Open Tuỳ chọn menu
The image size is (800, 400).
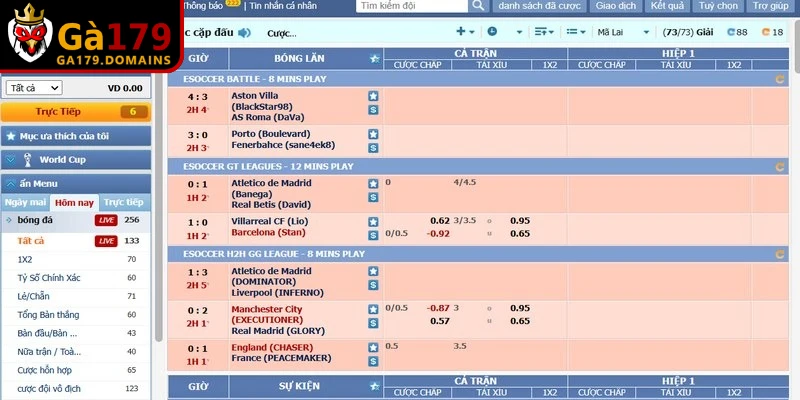pos(718,6)
